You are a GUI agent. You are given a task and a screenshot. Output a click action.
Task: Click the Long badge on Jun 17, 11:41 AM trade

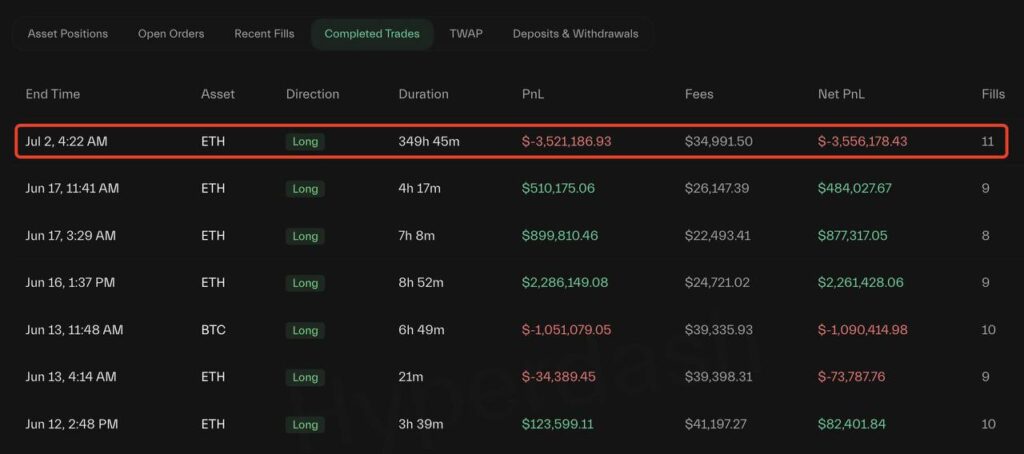click(x=305, y=189)
